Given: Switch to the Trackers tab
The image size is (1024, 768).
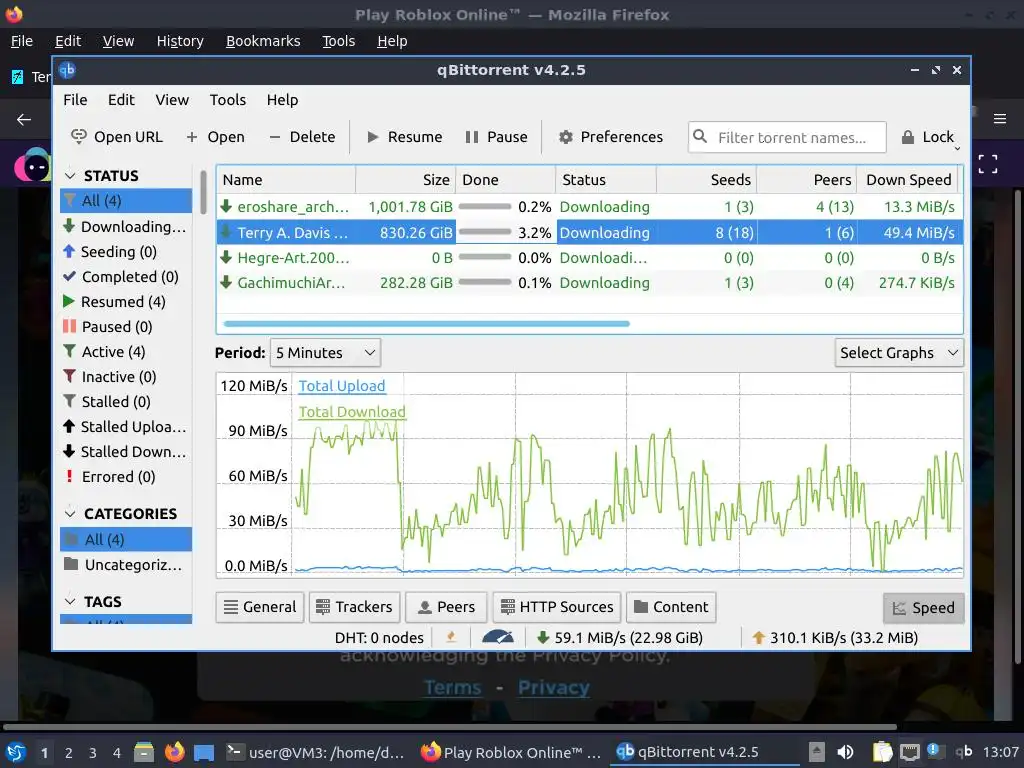Looking at the screenshot, I should click(354, 607).
